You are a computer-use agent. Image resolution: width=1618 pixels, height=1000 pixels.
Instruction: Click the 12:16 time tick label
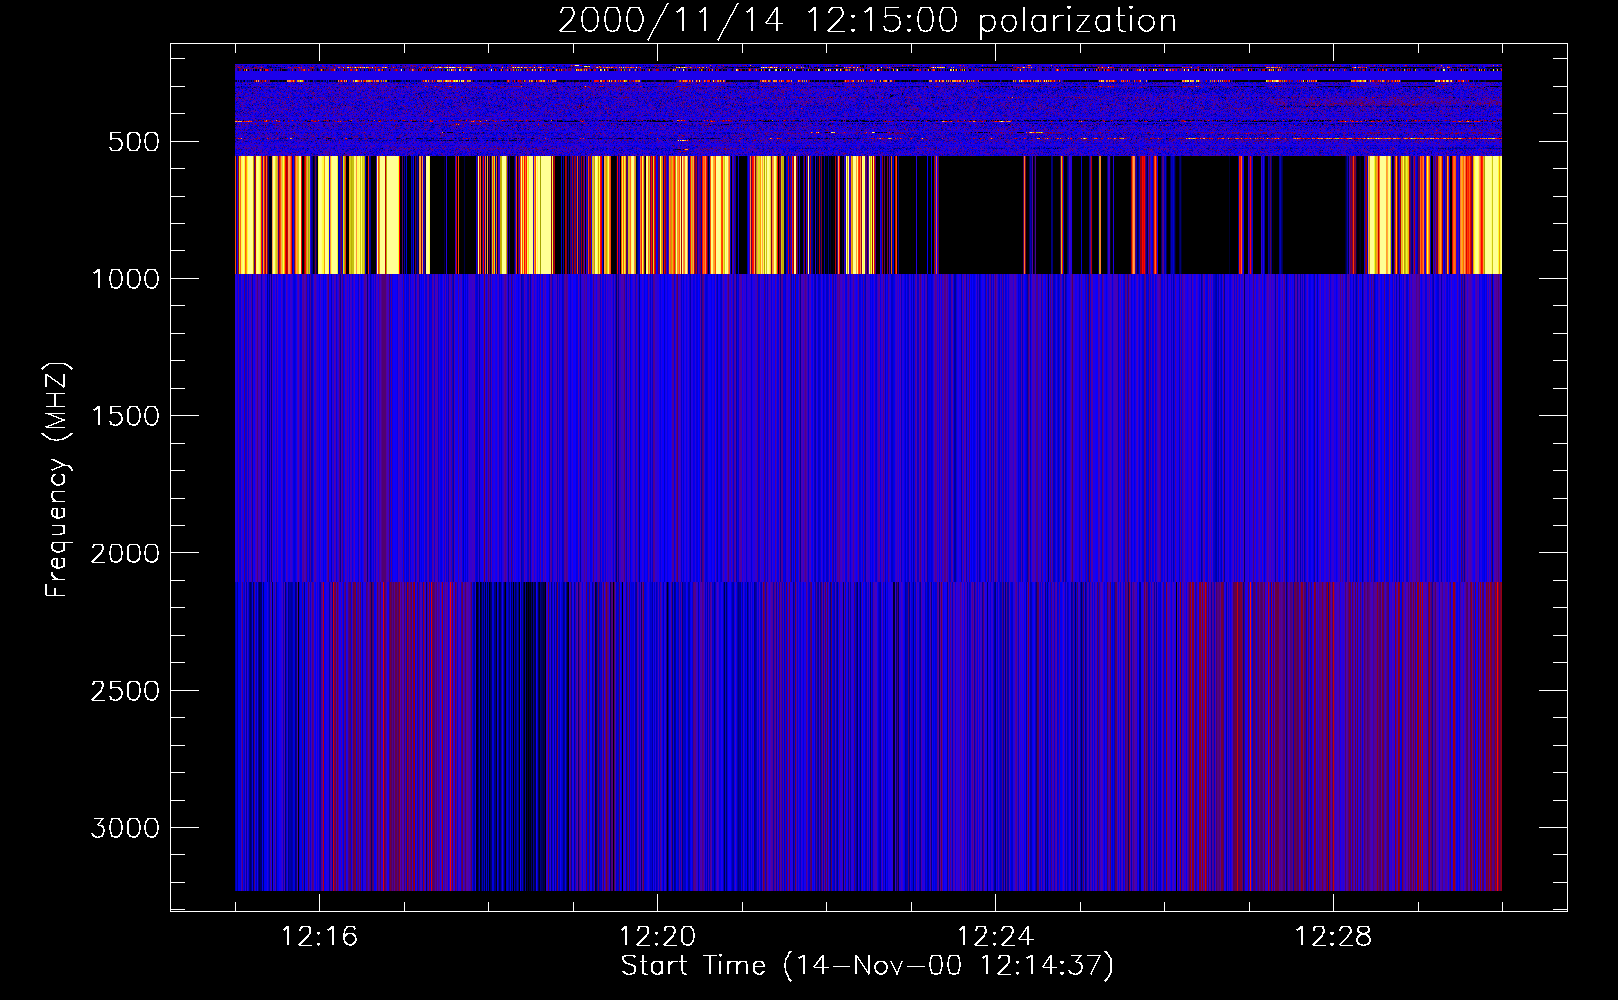pyautogui.click(x=319, y=937)
